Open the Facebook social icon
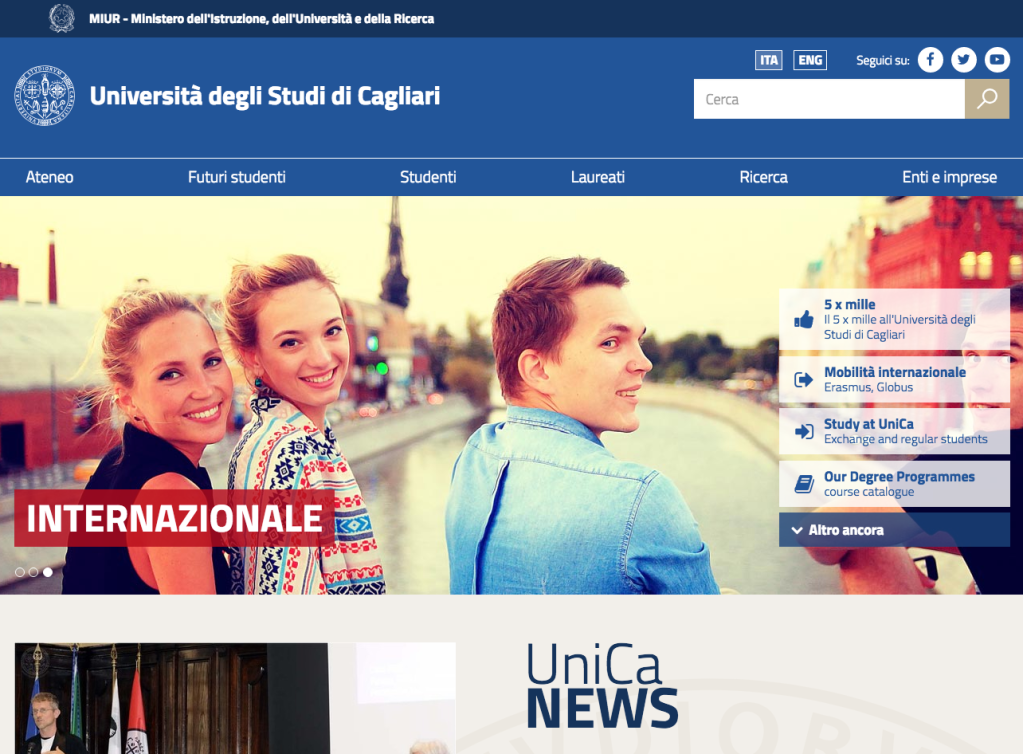This screenshot has height=754, width=1023. tap(930, 60)
